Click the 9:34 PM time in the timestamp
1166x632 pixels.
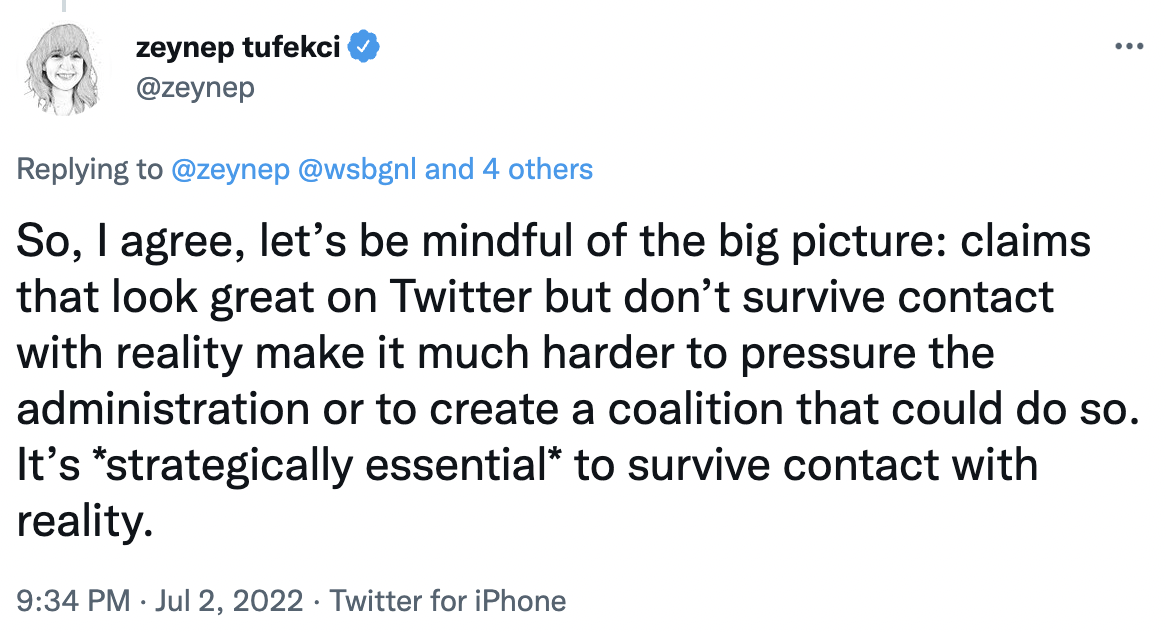(x=73, y=600)
